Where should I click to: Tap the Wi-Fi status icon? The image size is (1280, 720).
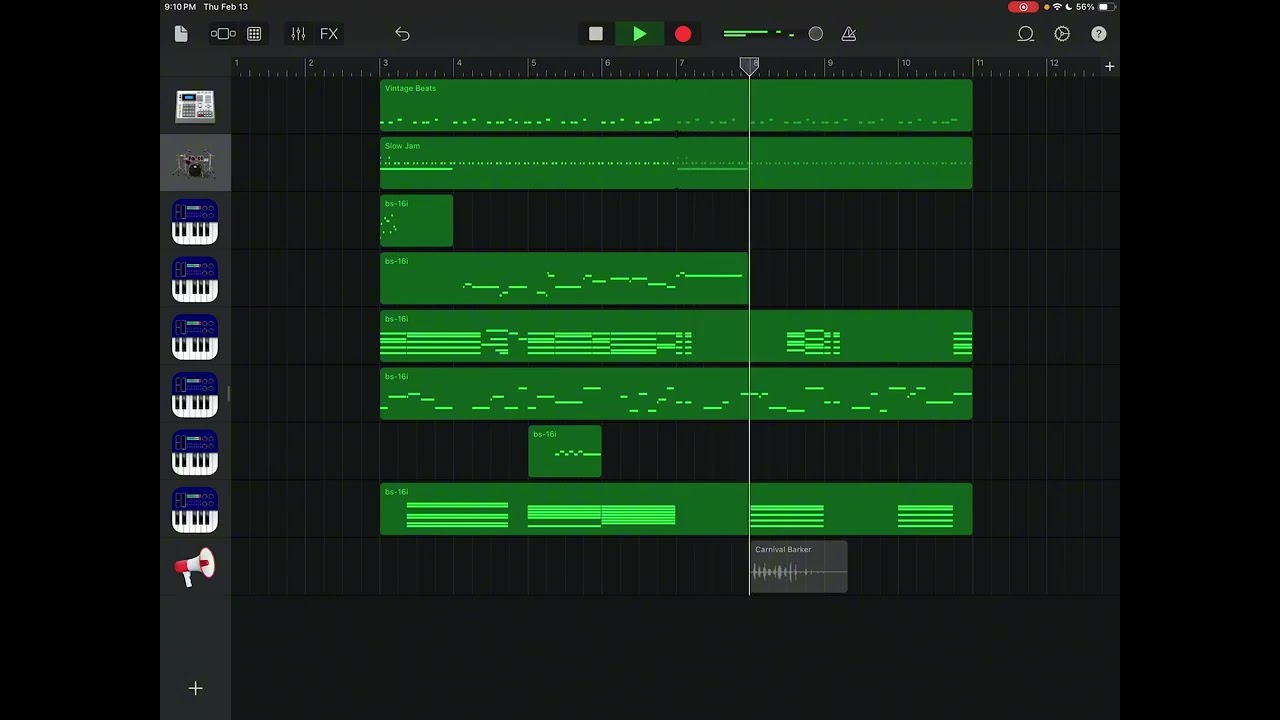[1057, 7]
